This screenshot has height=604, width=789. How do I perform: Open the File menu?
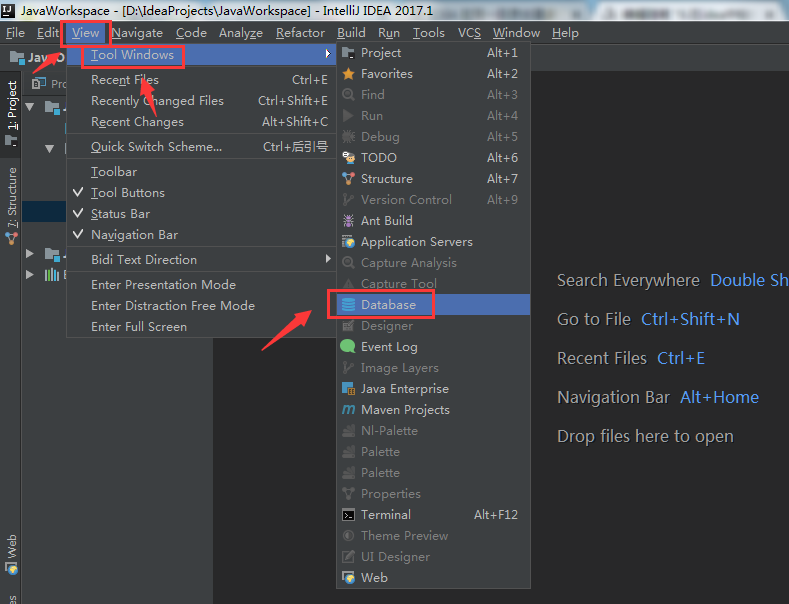(x=15, y=33)
